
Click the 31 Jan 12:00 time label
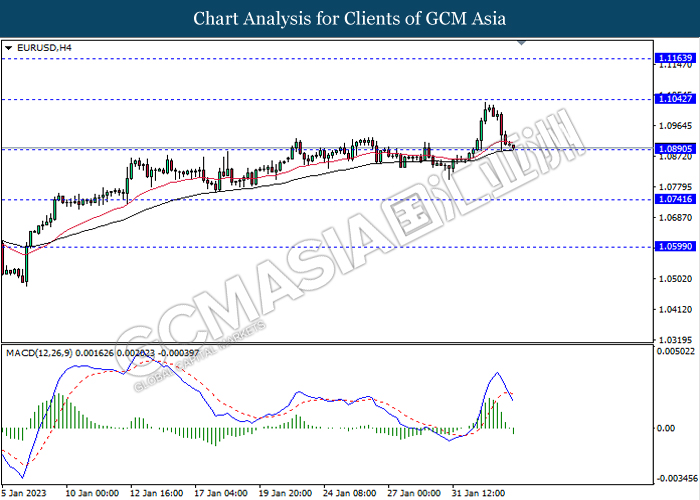[x=479, y=493]
